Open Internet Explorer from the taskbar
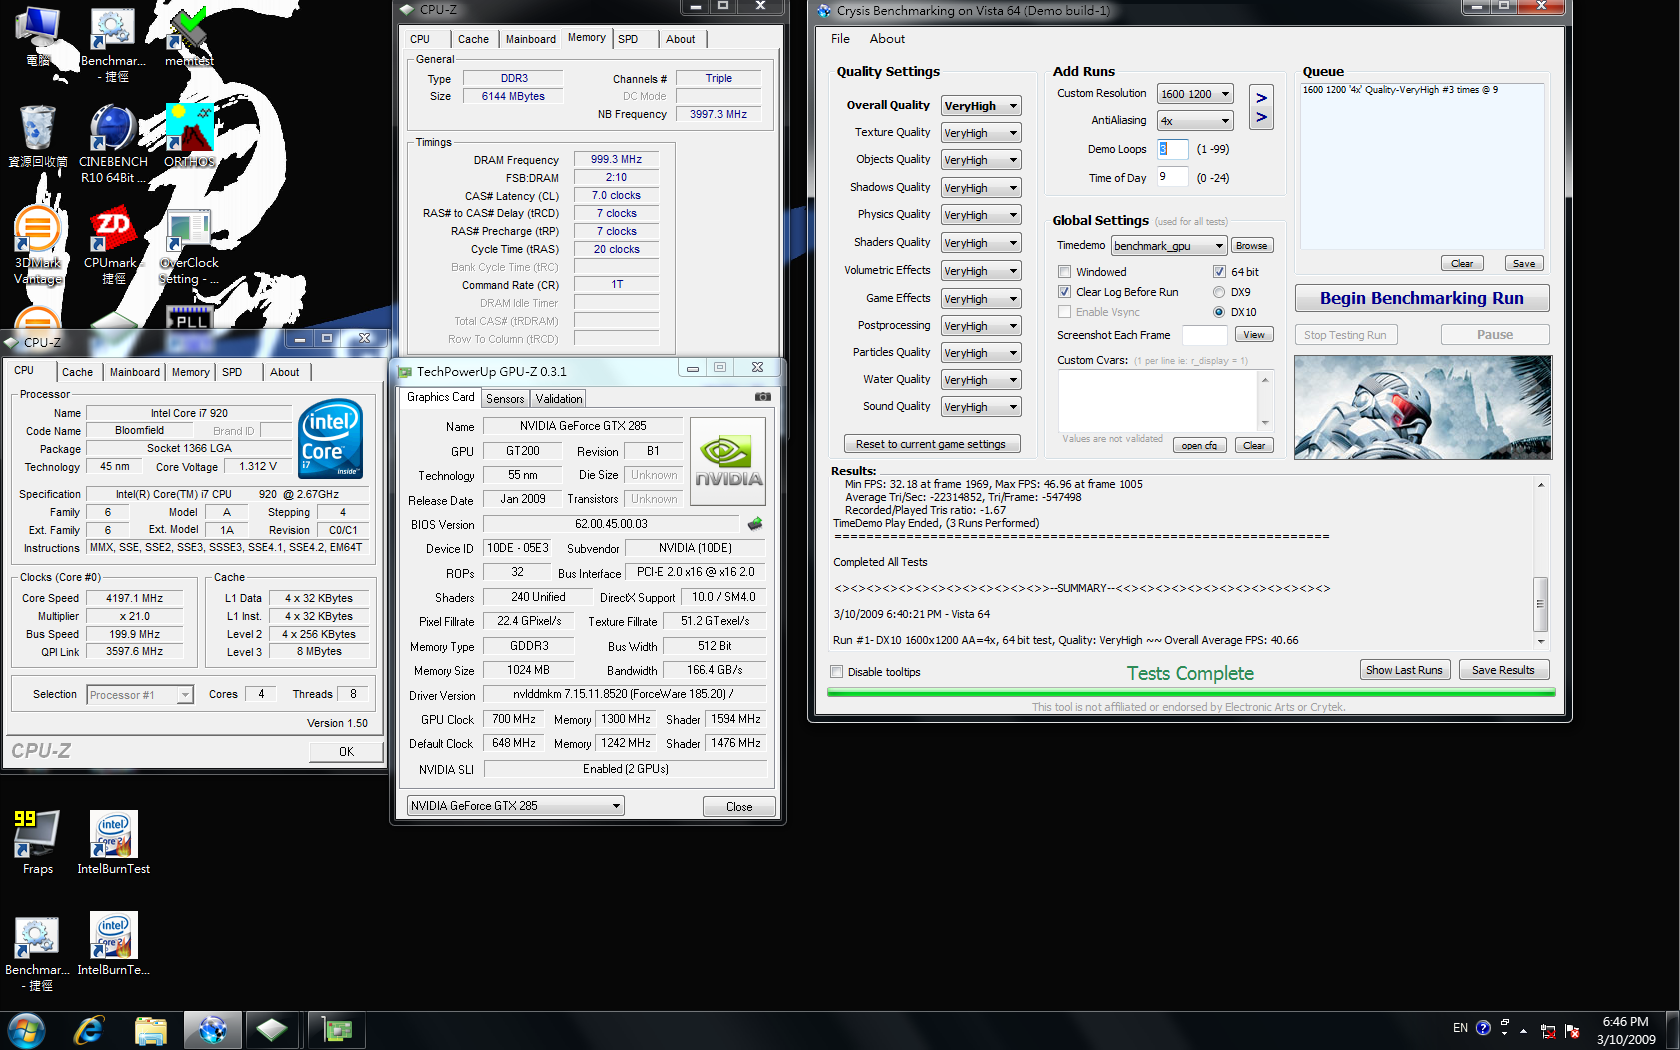The width and height of the screenshot is (1680, 1050). [x=89, y=1030]
